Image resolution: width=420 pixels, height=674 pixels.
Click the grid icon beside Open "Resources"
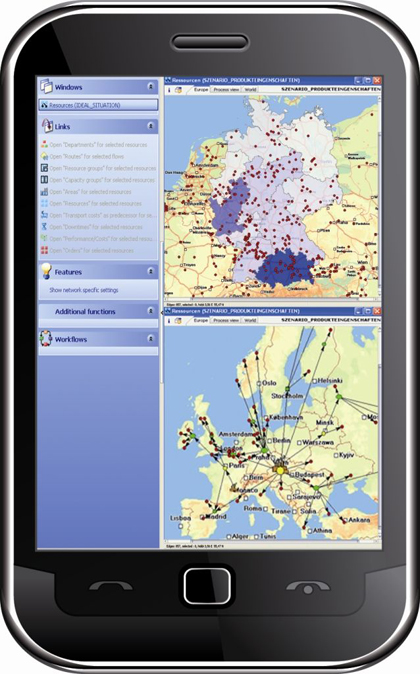tap(44, 203)
